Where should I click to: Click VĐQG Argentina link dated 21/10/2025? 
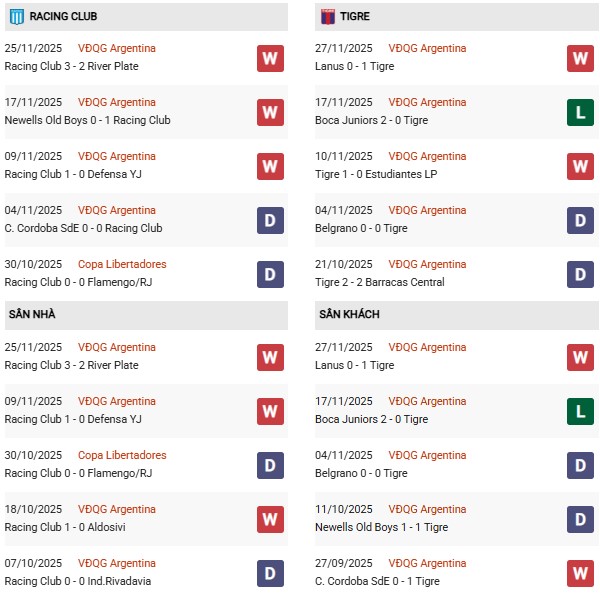point(427,264)
